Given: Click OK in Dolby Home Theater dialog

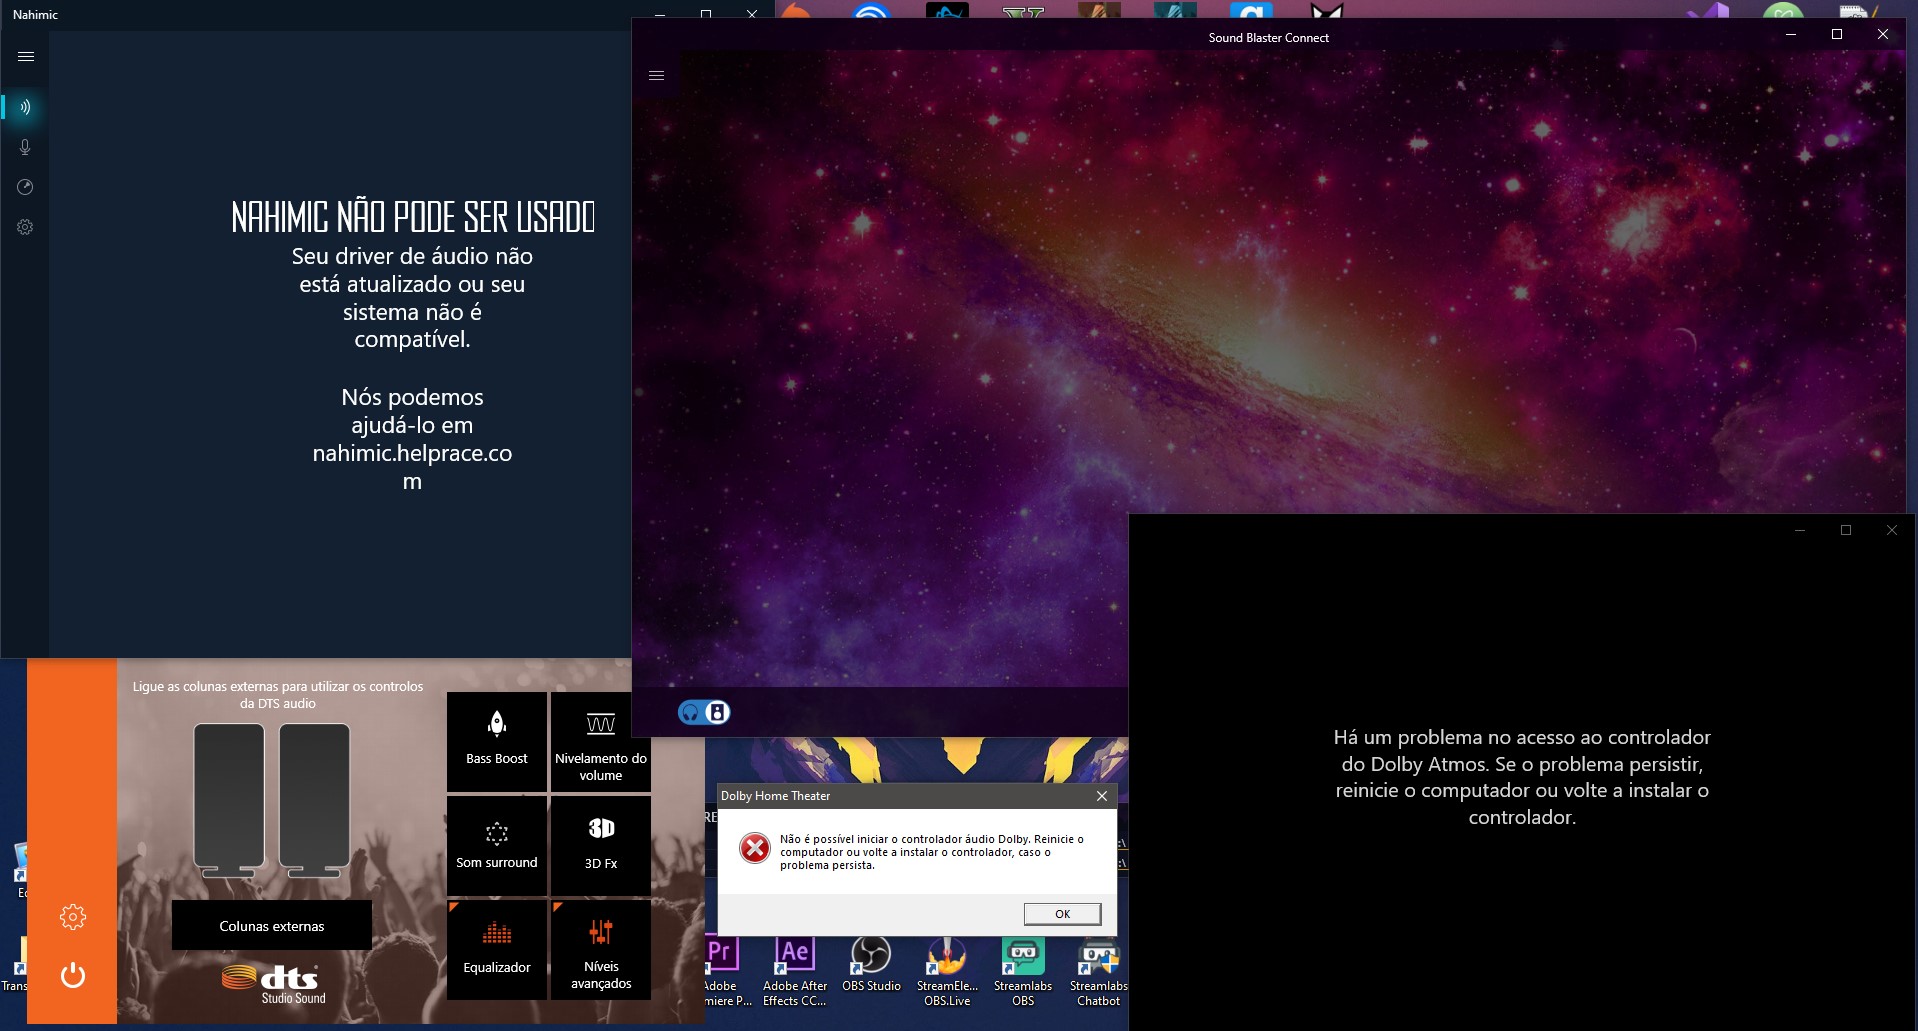Looking at the screenshot, I should pyautogui.click(x=1062, y=914).
